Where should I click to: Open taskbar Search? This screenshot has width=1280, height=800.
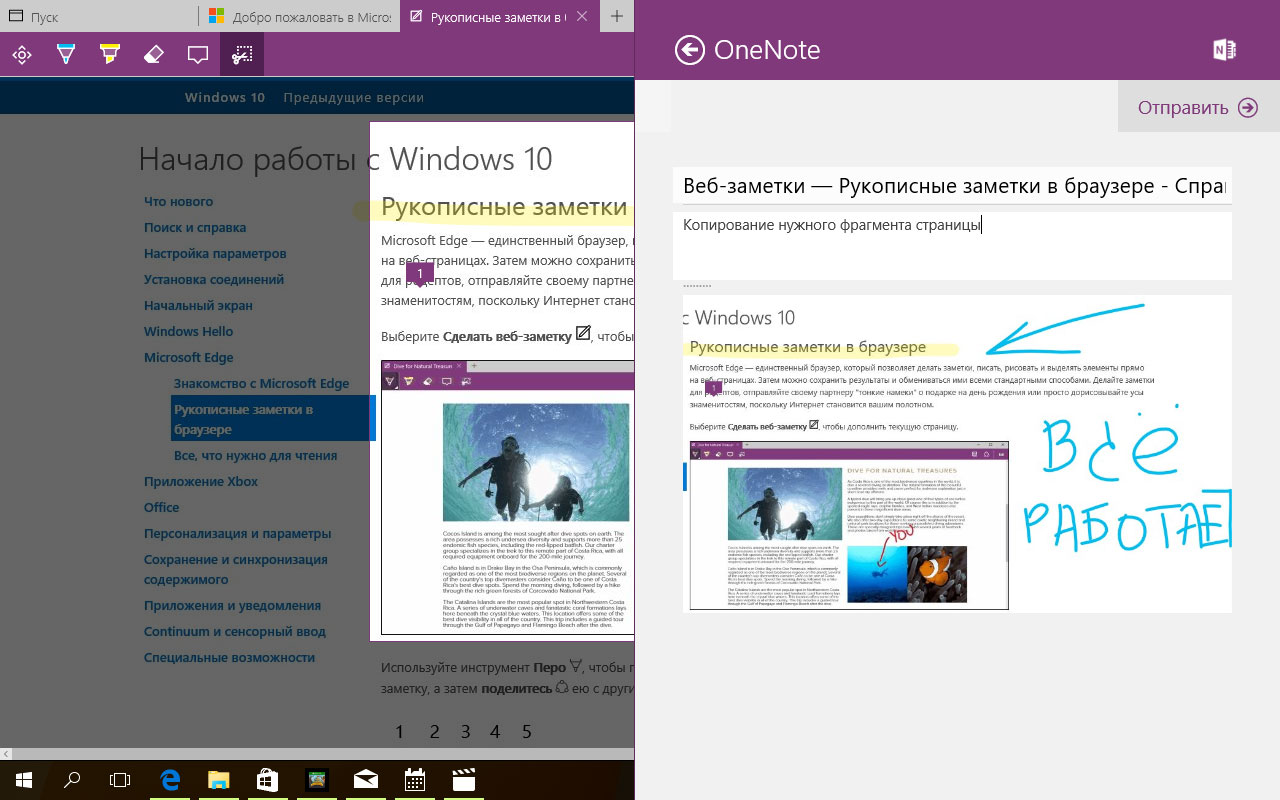click(72, 780)
